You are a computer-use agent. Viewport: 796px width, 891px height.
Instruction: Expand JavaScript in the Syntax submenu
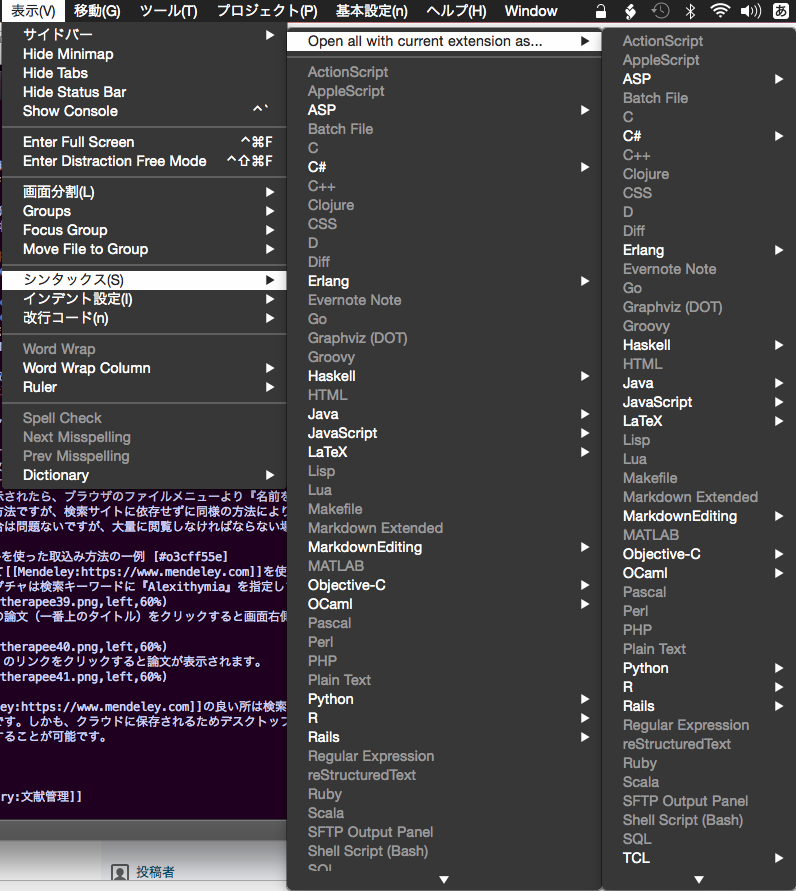coord(444,433)
